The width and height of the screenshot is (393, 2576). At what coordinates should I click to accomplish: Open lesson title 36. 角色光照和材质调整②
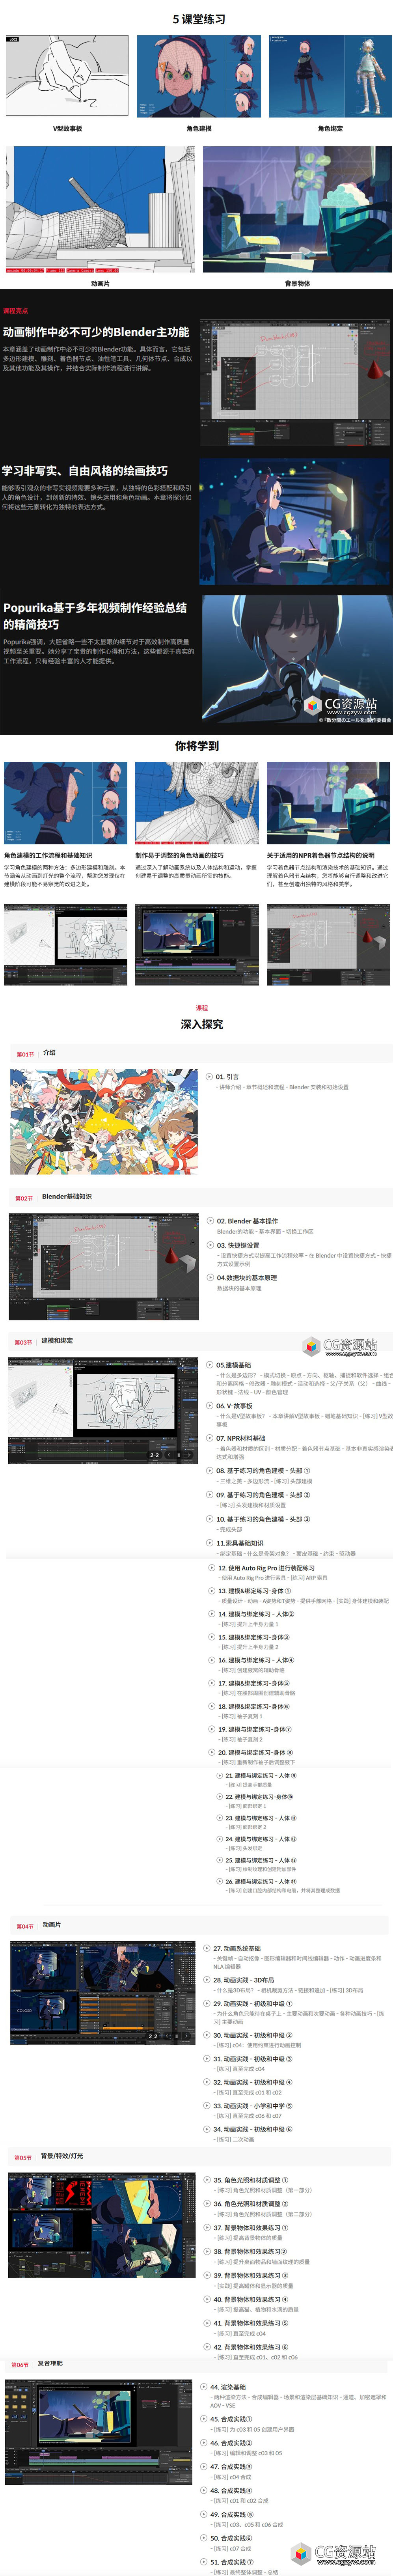tap(251, 2204)
